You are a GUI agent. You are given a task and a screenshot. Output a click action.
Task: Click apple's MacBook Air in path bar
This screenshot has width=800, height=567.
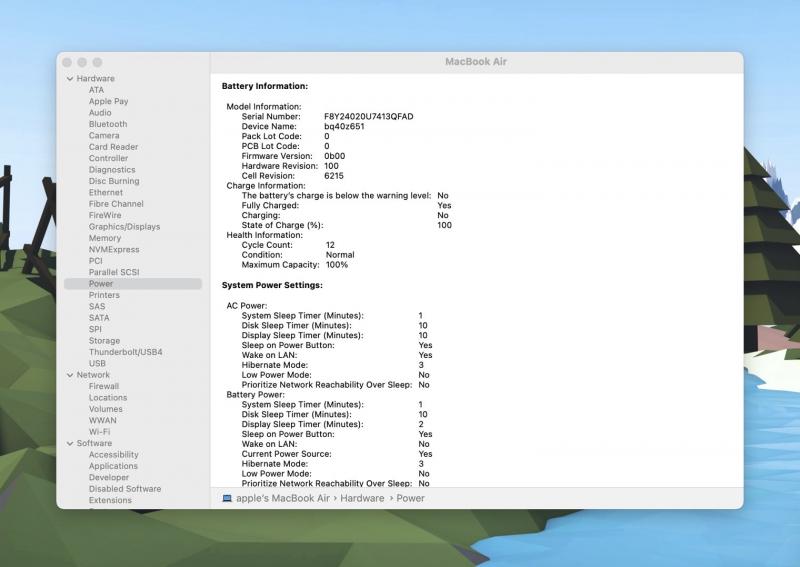pyautogui.click(x=283, y=499)
